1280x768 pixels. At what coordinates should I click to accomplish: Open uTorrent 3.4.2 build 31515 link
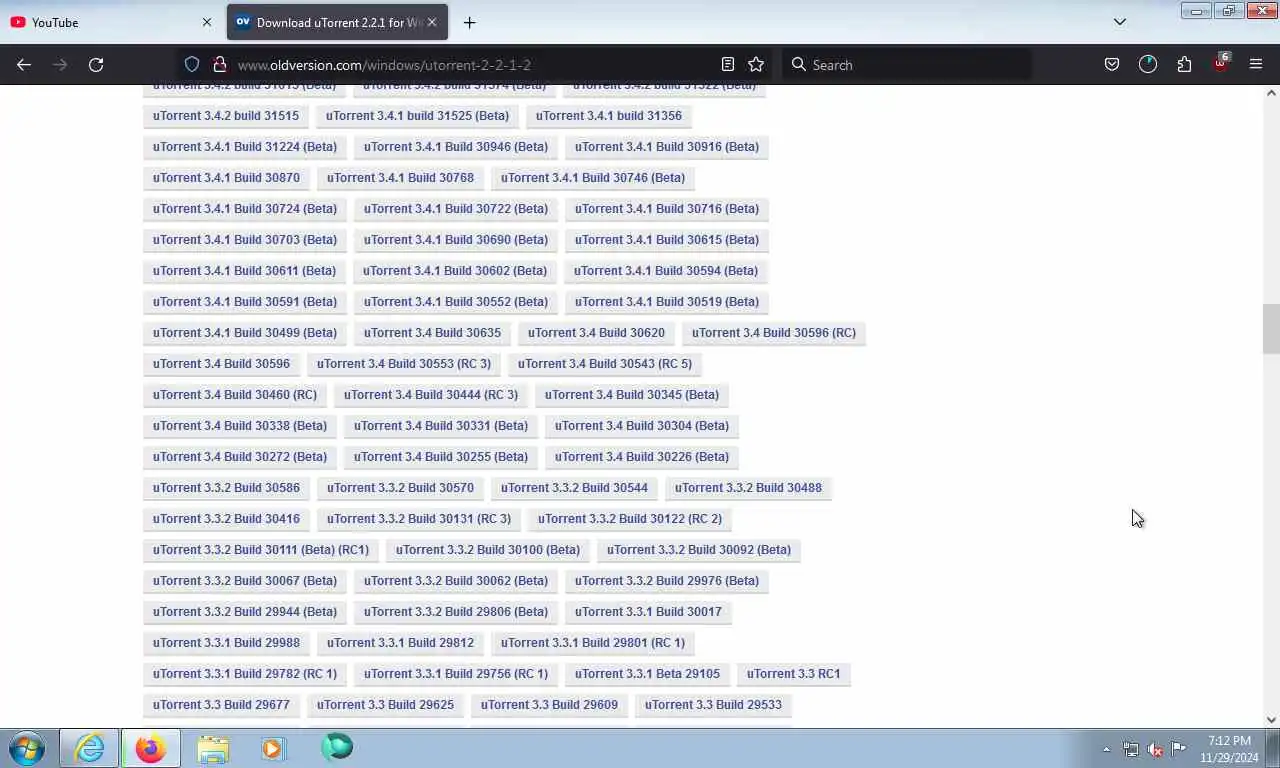click(x=226, y=116)
